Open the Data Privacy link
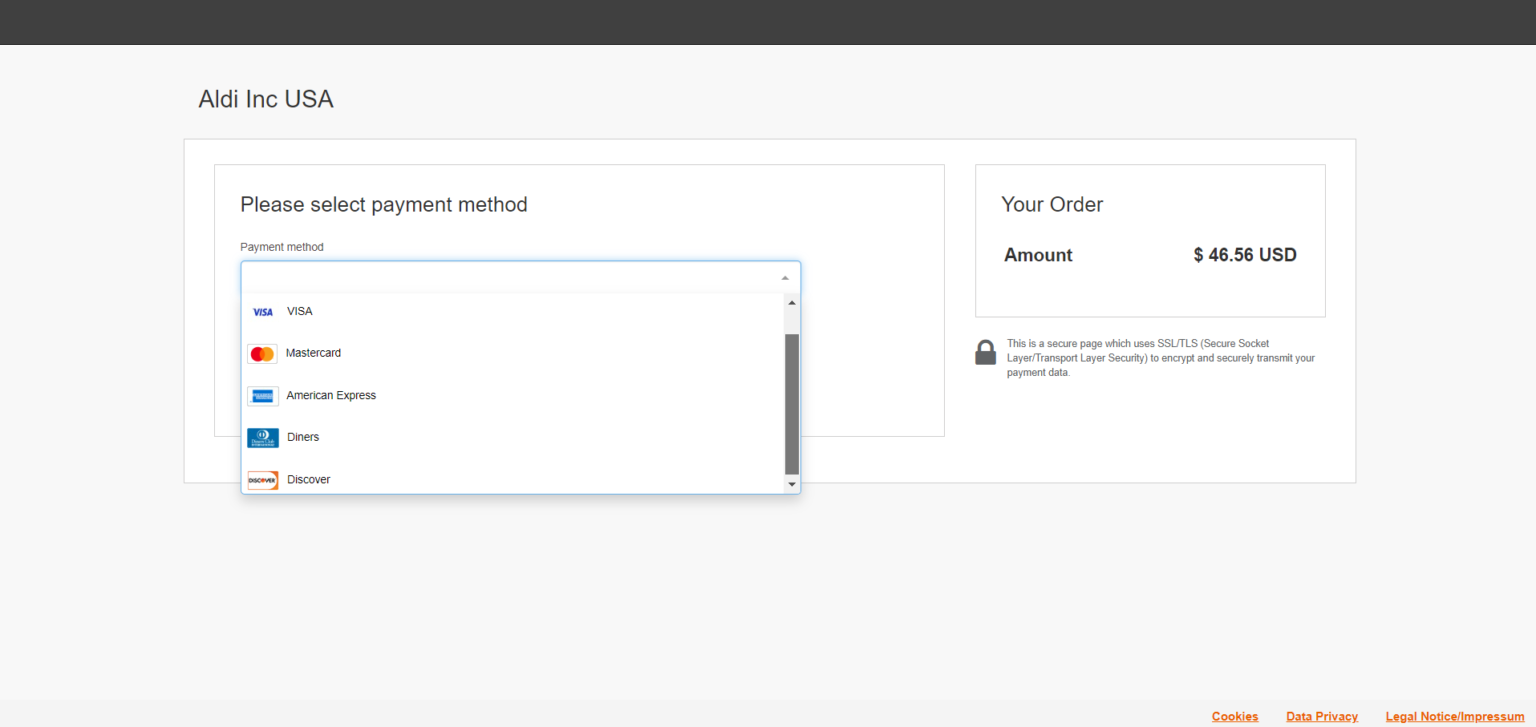The image size is (1536, 727). pos(1322,716)
